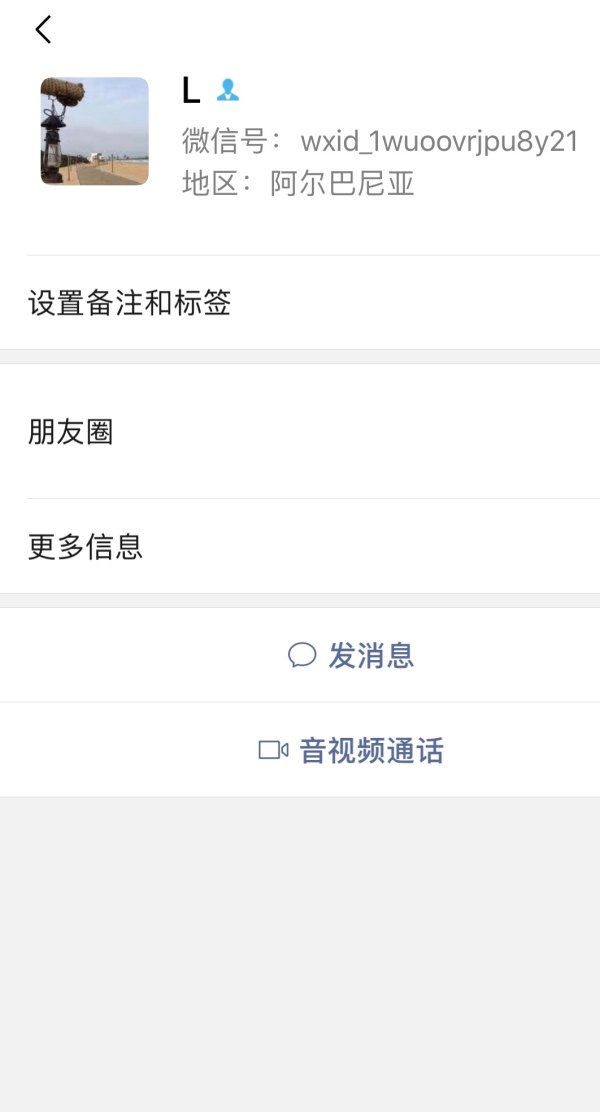Click the region value 阿尔巴尼亚
Screen dimensions: 600x1112
coord(342,184)
